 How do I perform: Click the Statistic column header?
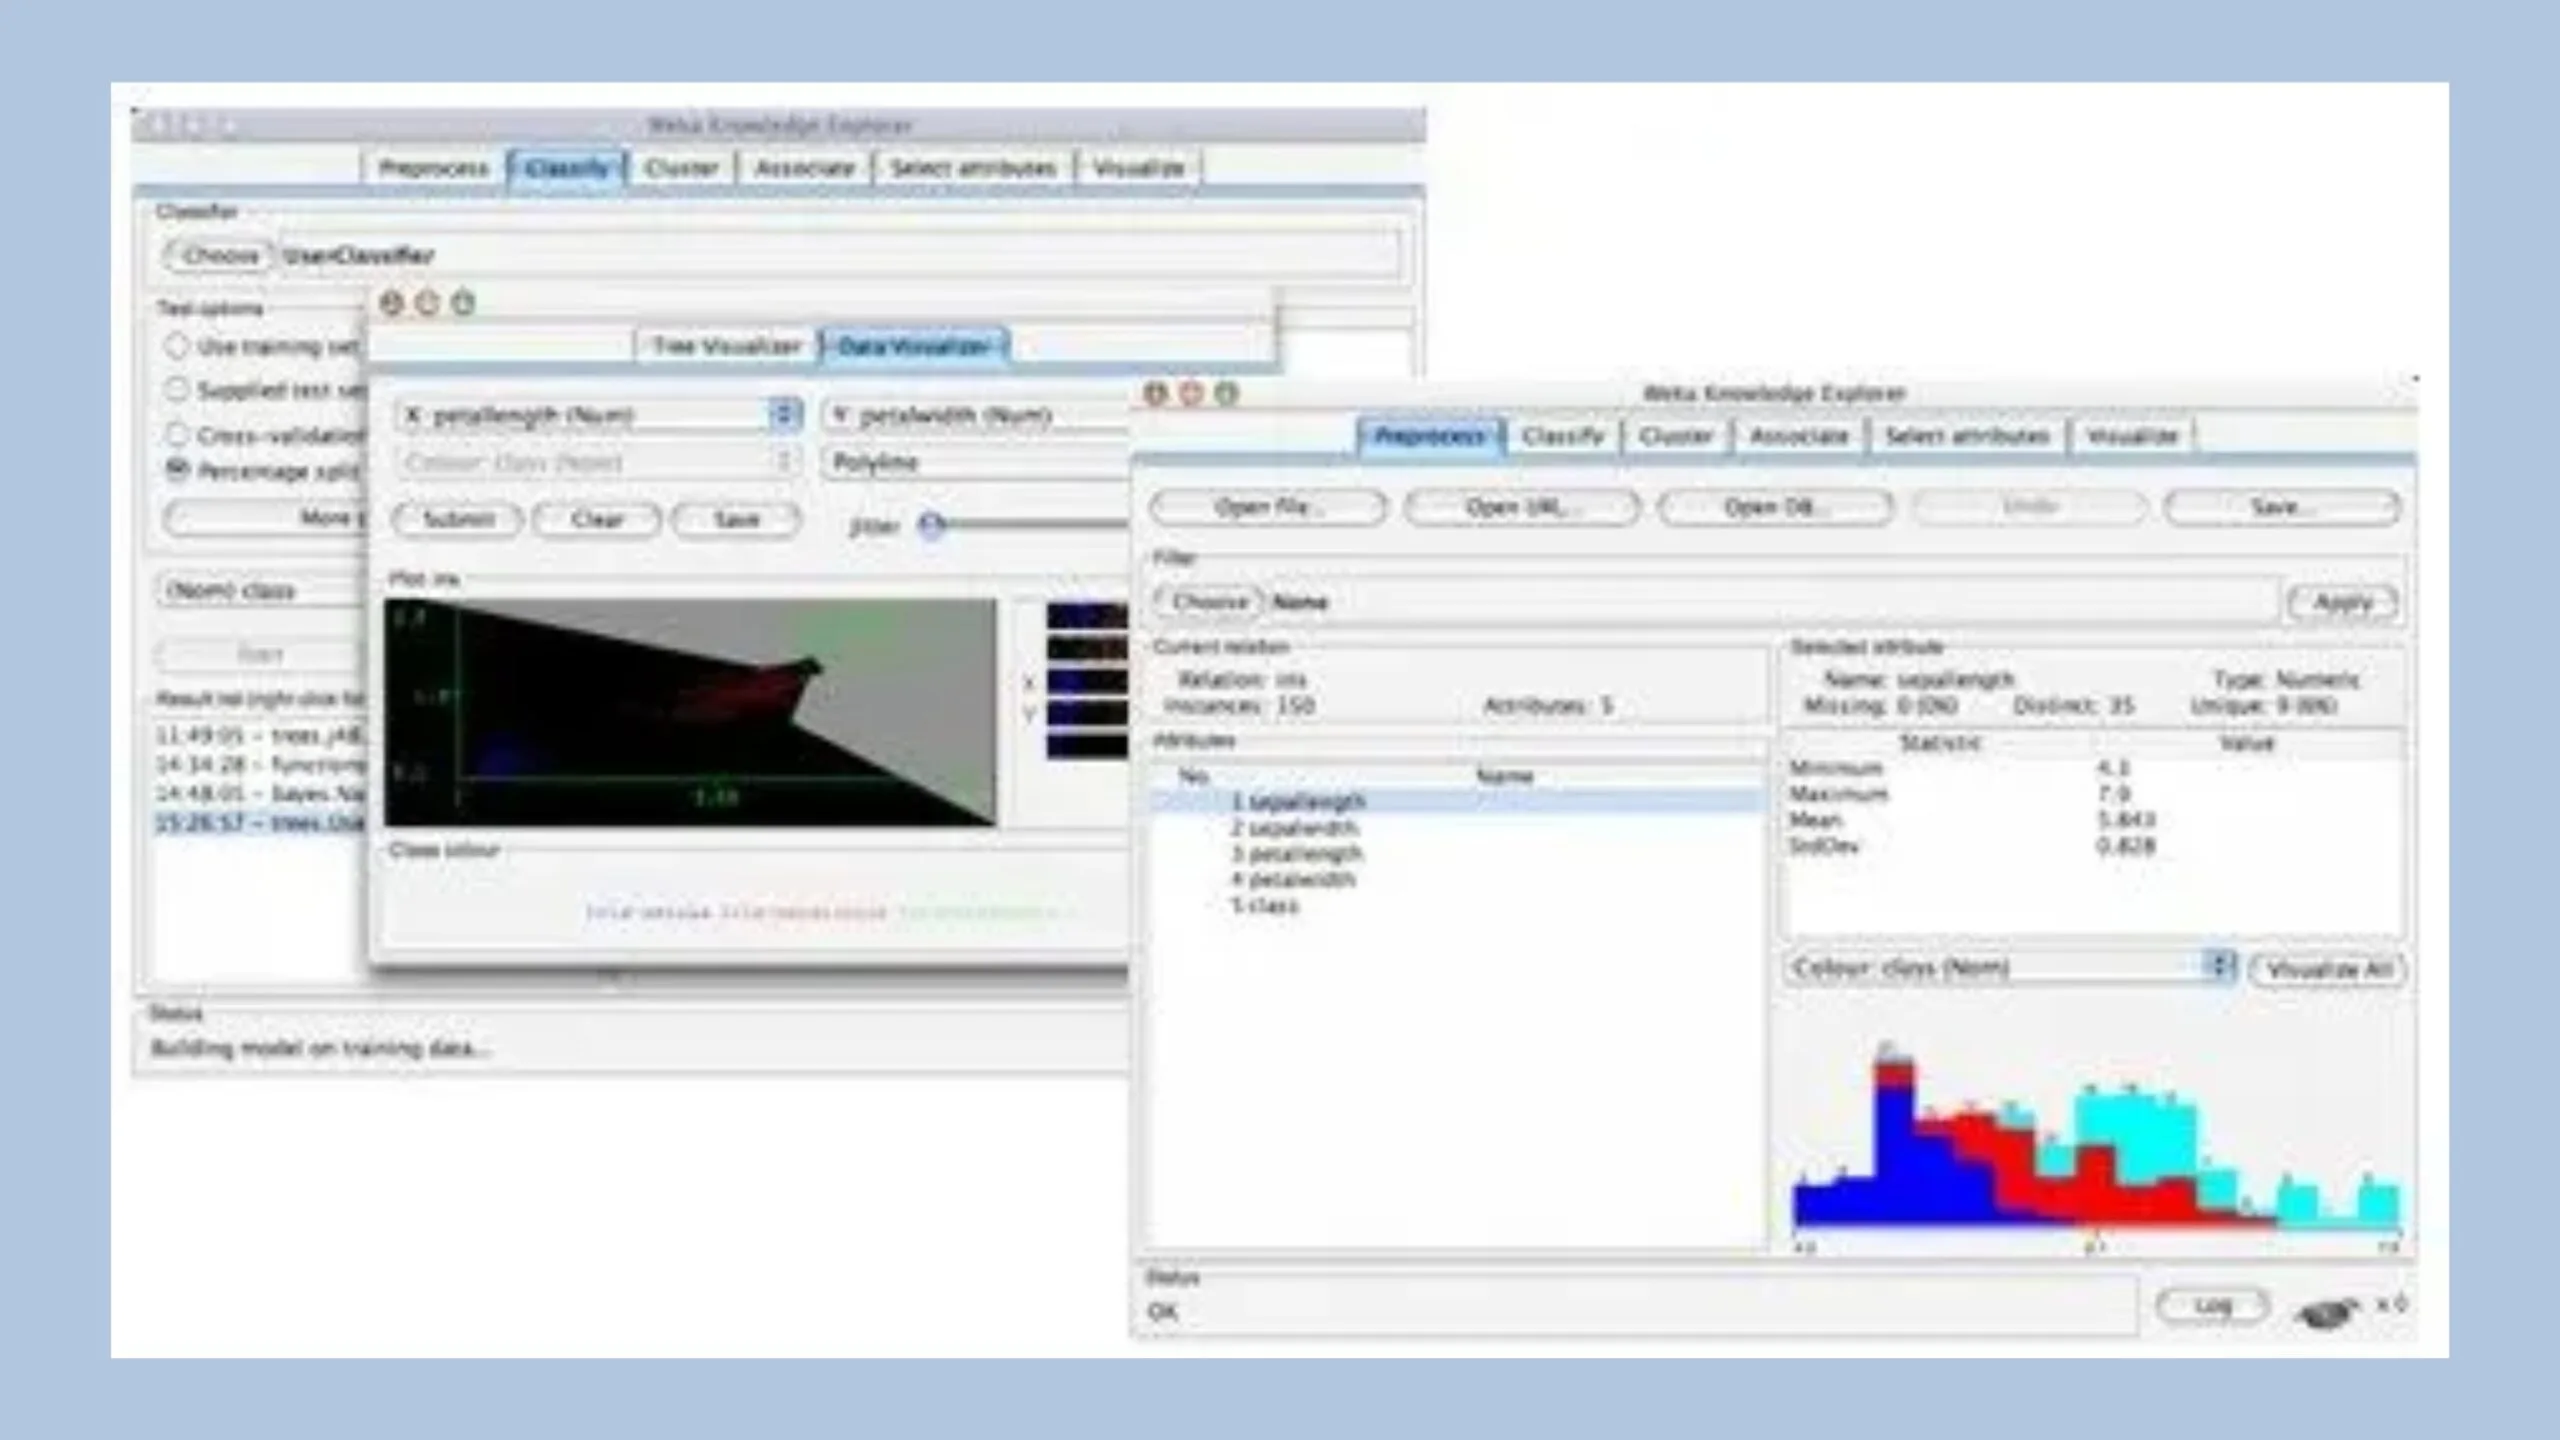(1940, 743)
